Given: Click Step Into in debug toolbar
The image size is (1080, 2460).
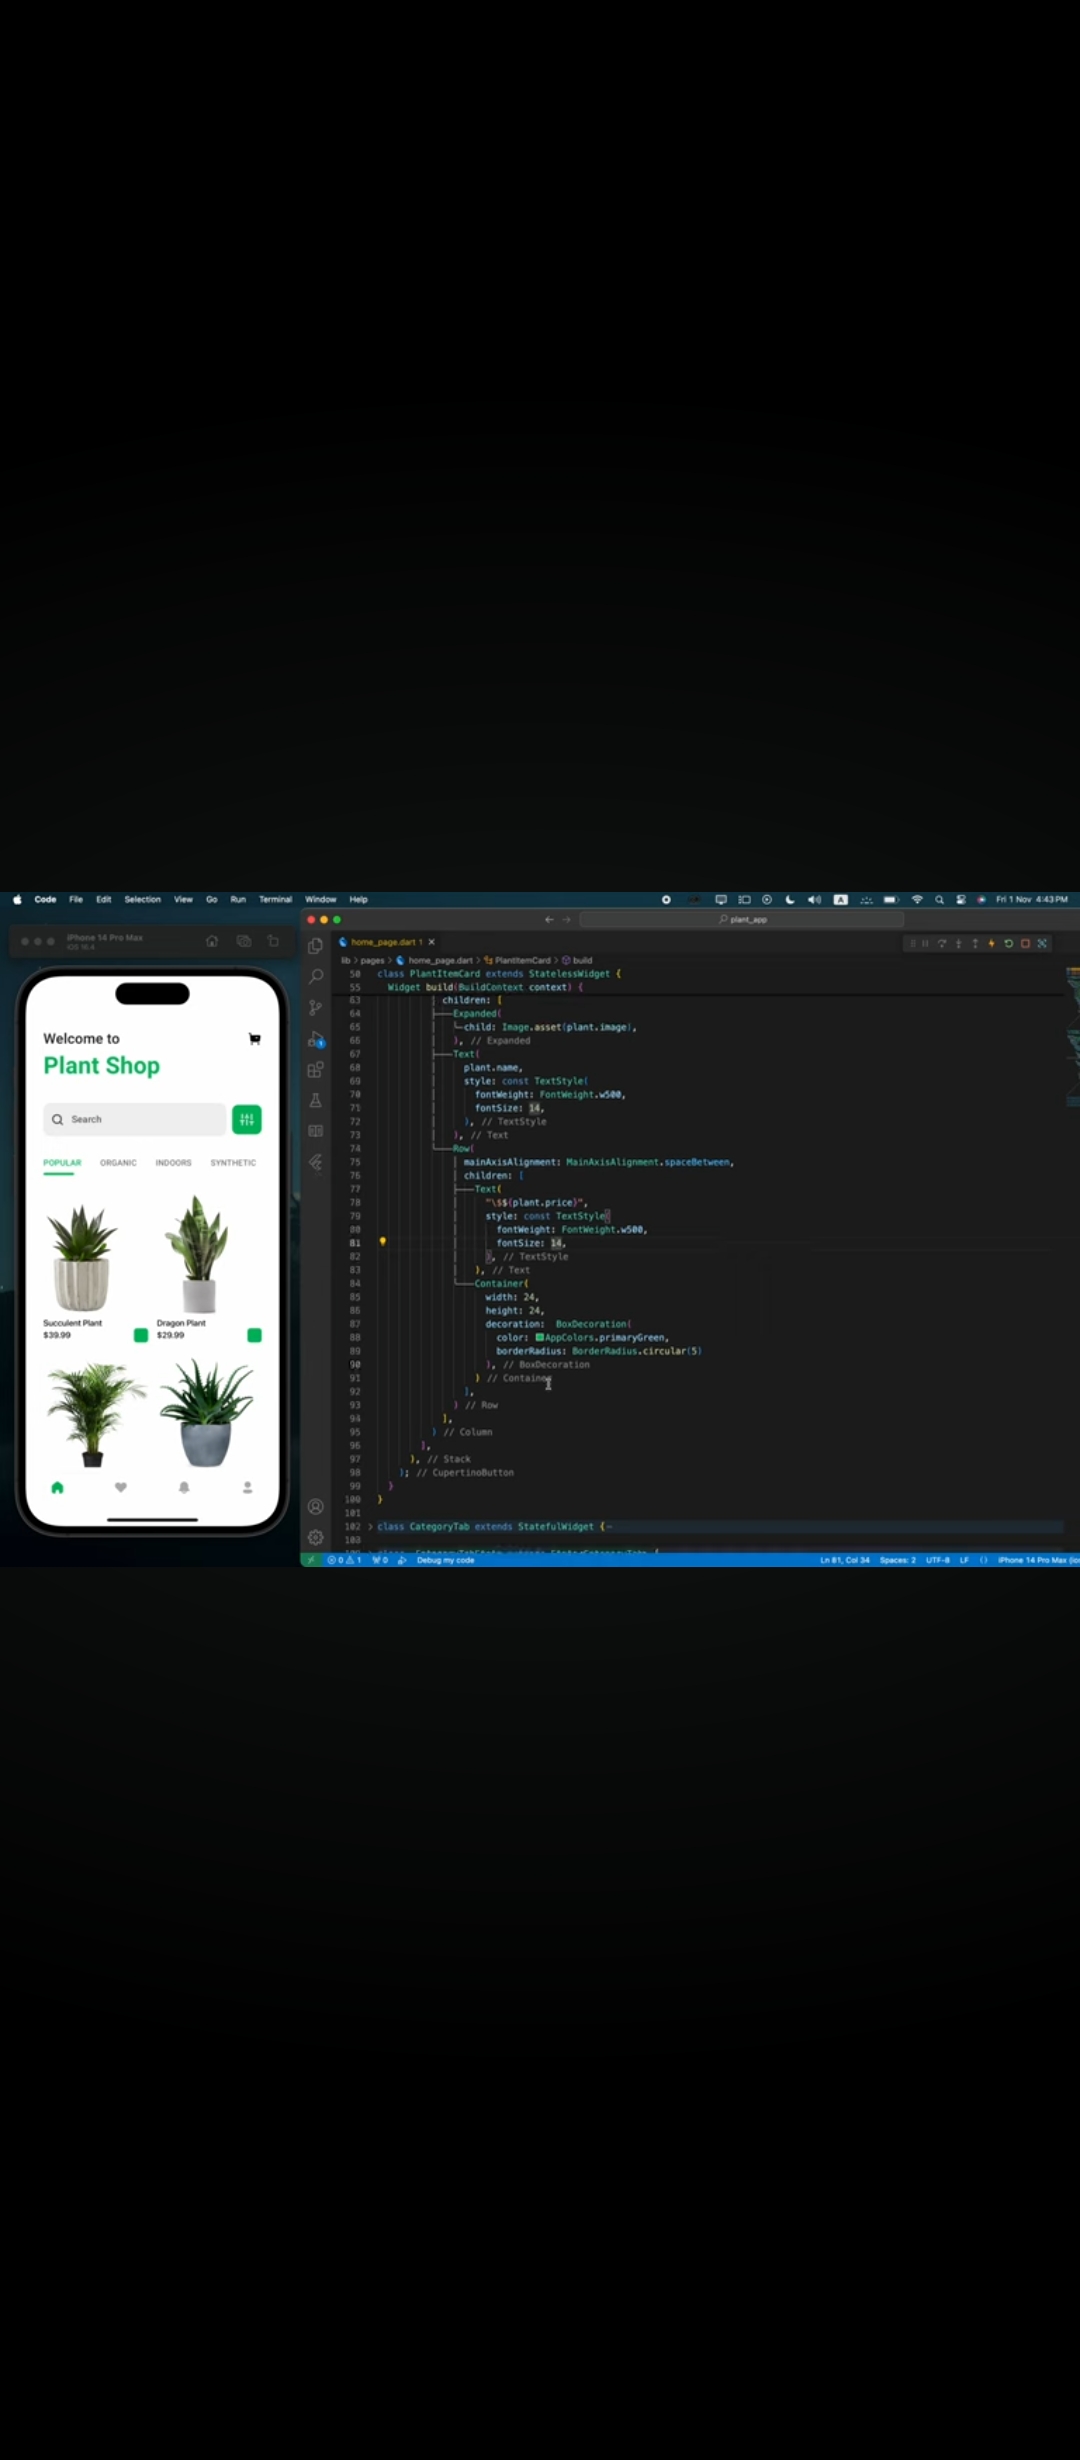Looking at the screenshot, I should tap(958, 943).
